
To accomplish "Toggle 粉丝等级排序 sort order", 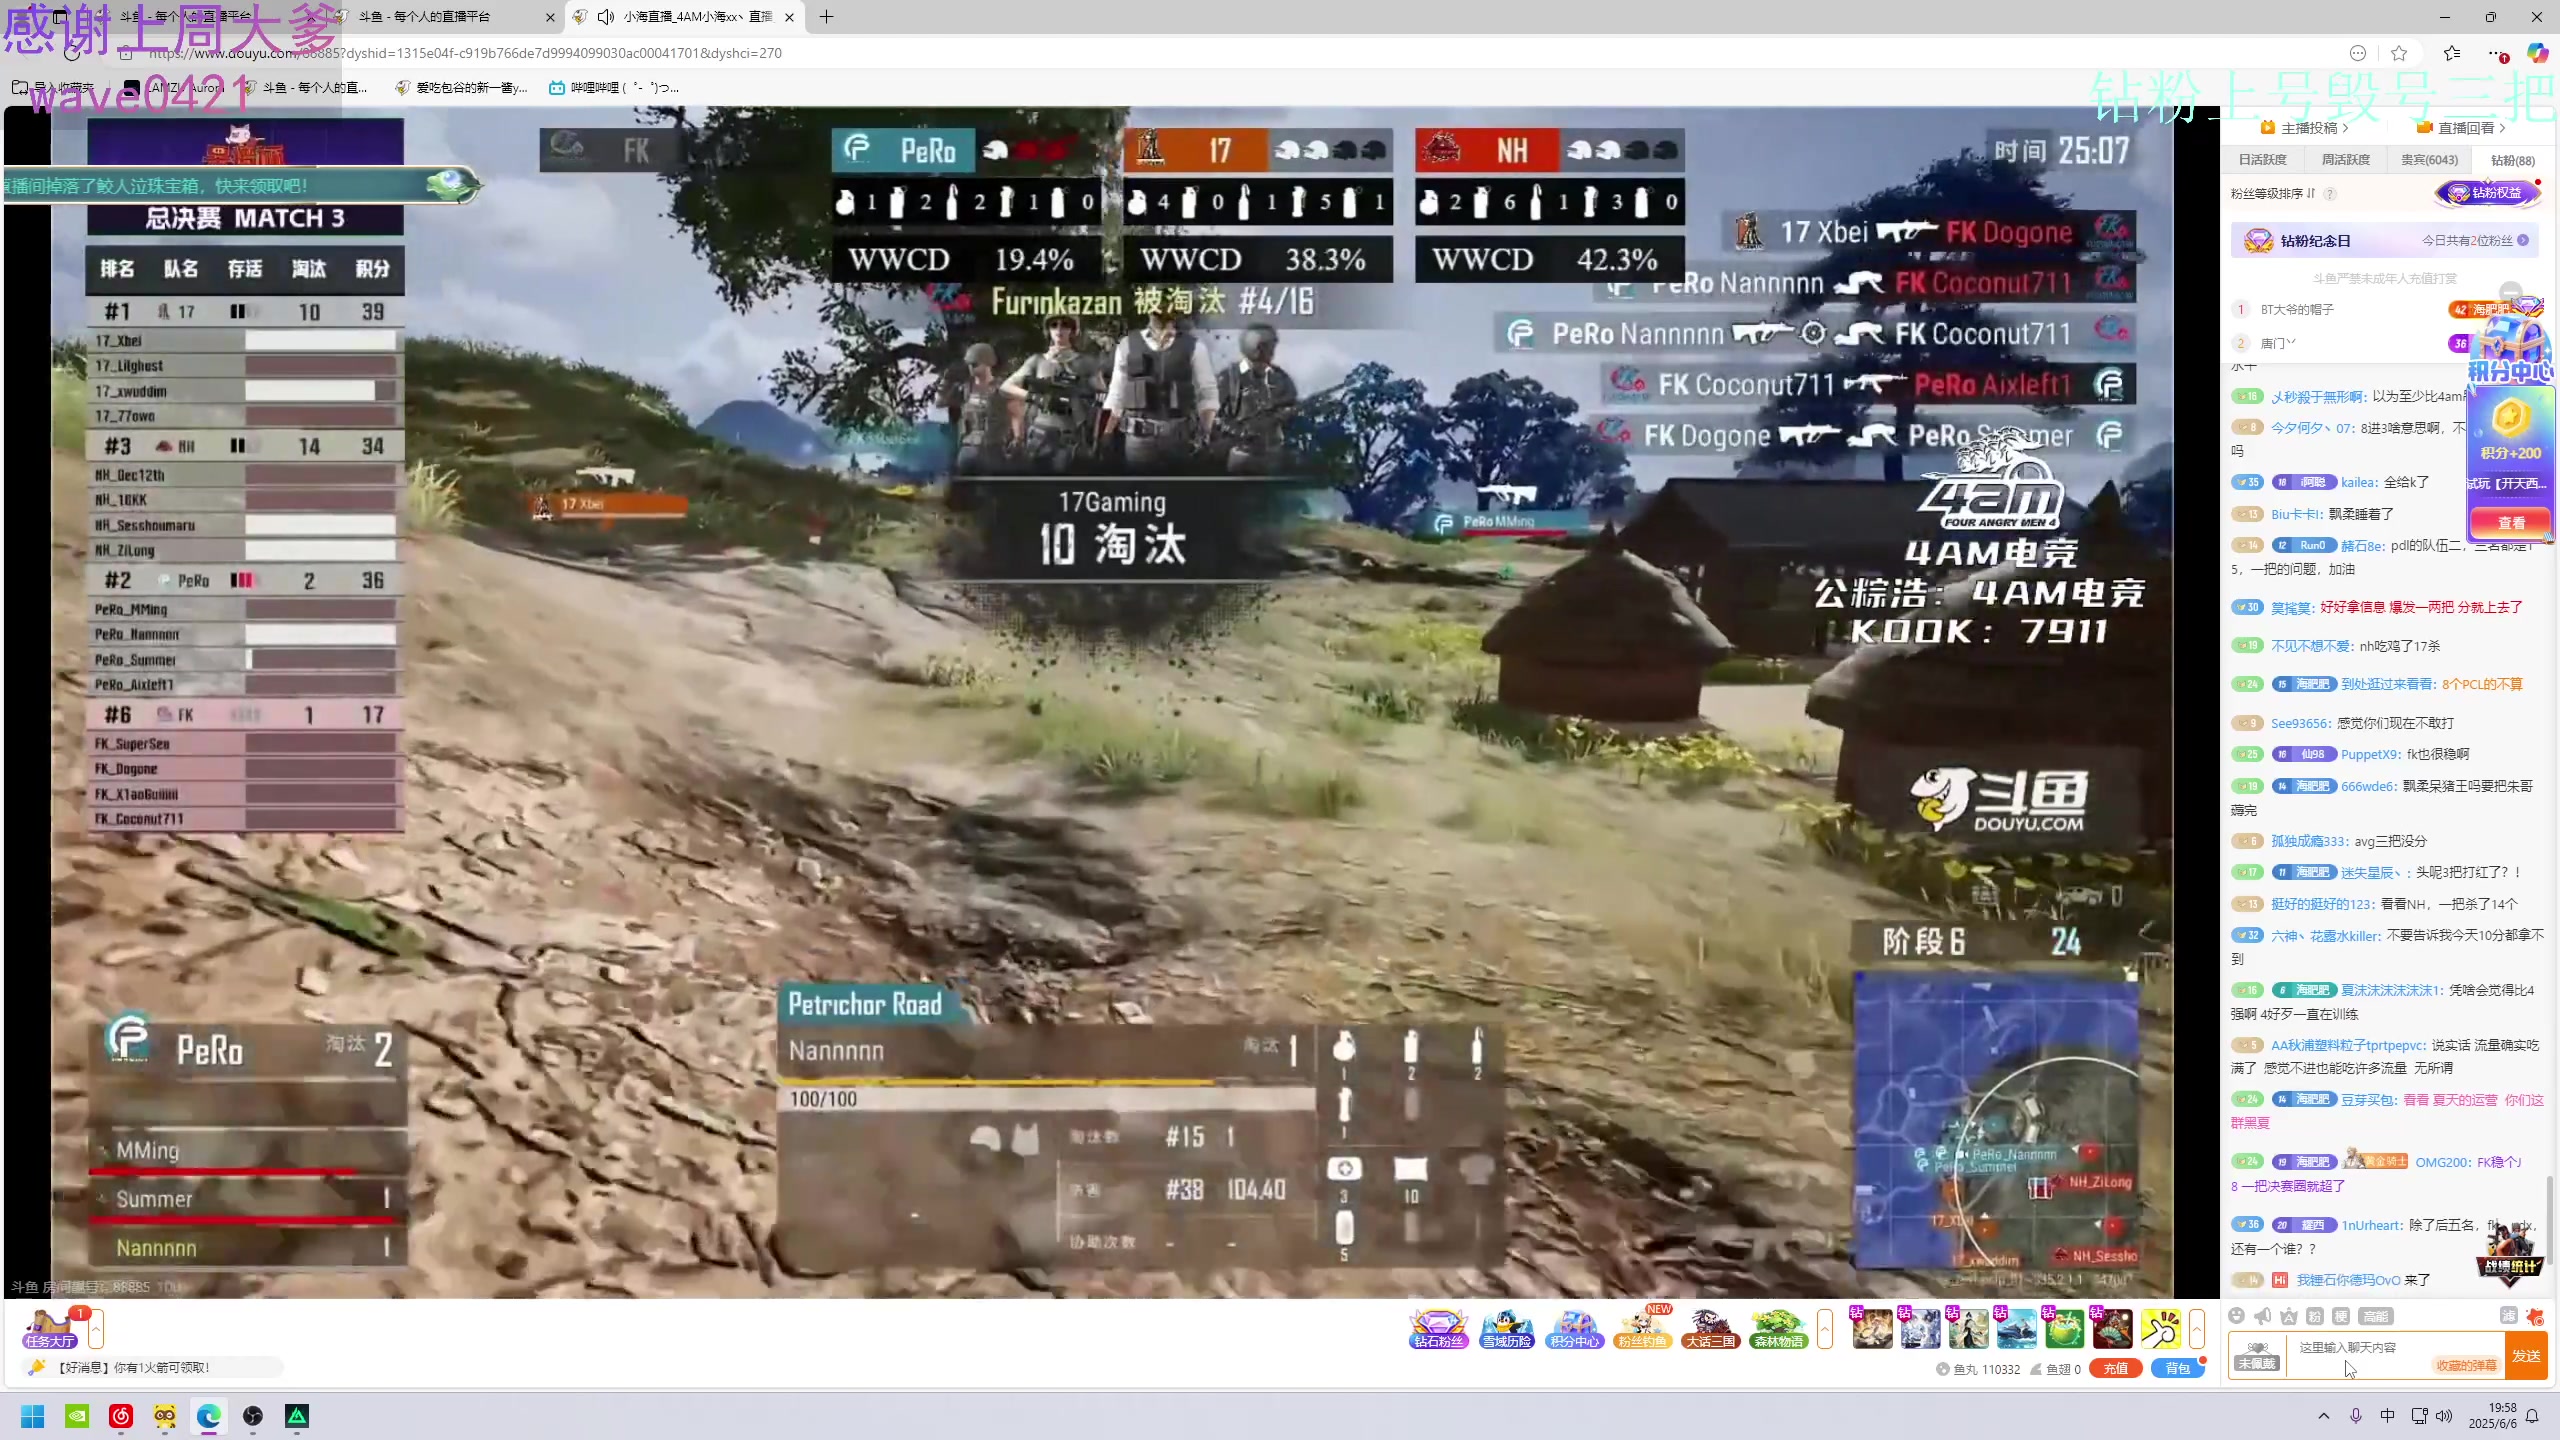I will coord(2273,194).
